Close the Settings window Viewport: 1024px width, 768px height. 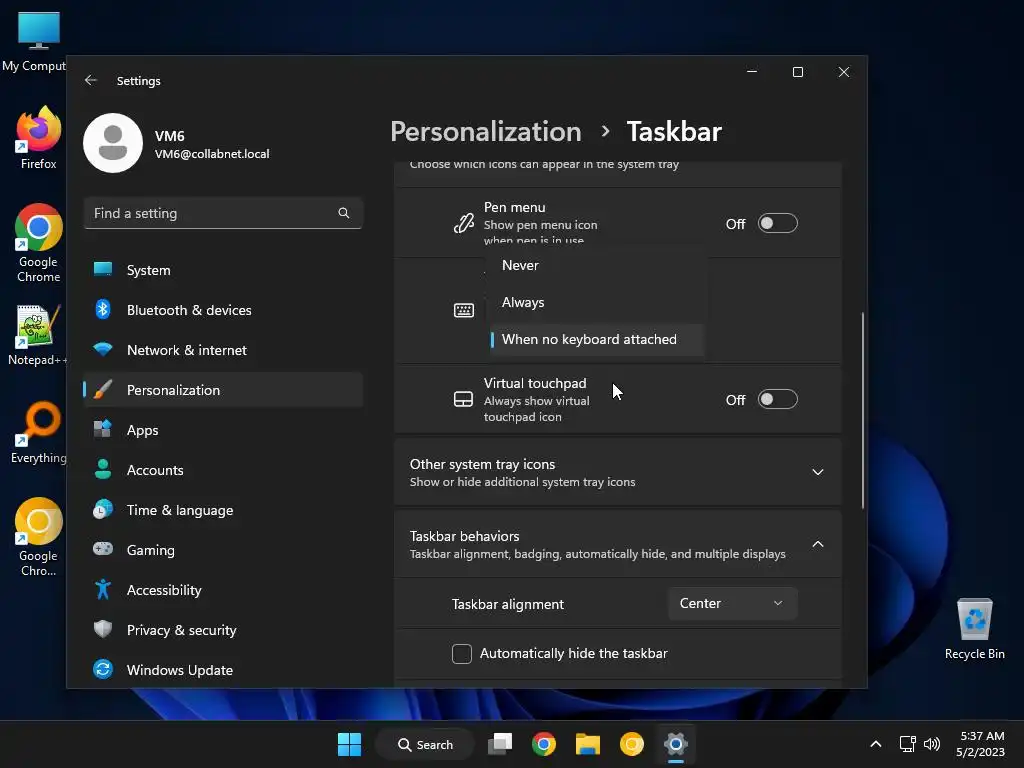(x=844, y=72)
